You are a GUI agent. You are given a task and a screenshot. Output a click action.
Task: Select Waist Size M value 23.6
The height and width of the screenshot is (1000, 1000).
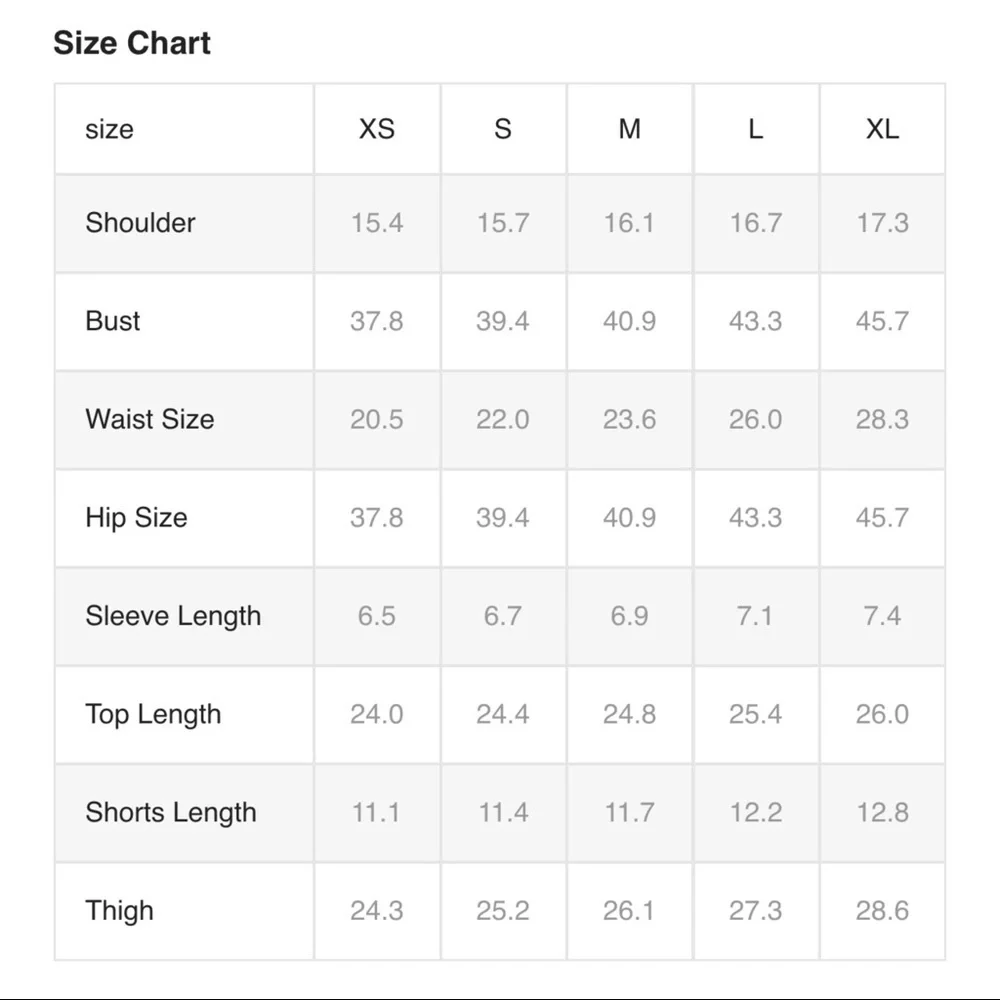coord(629,419)
